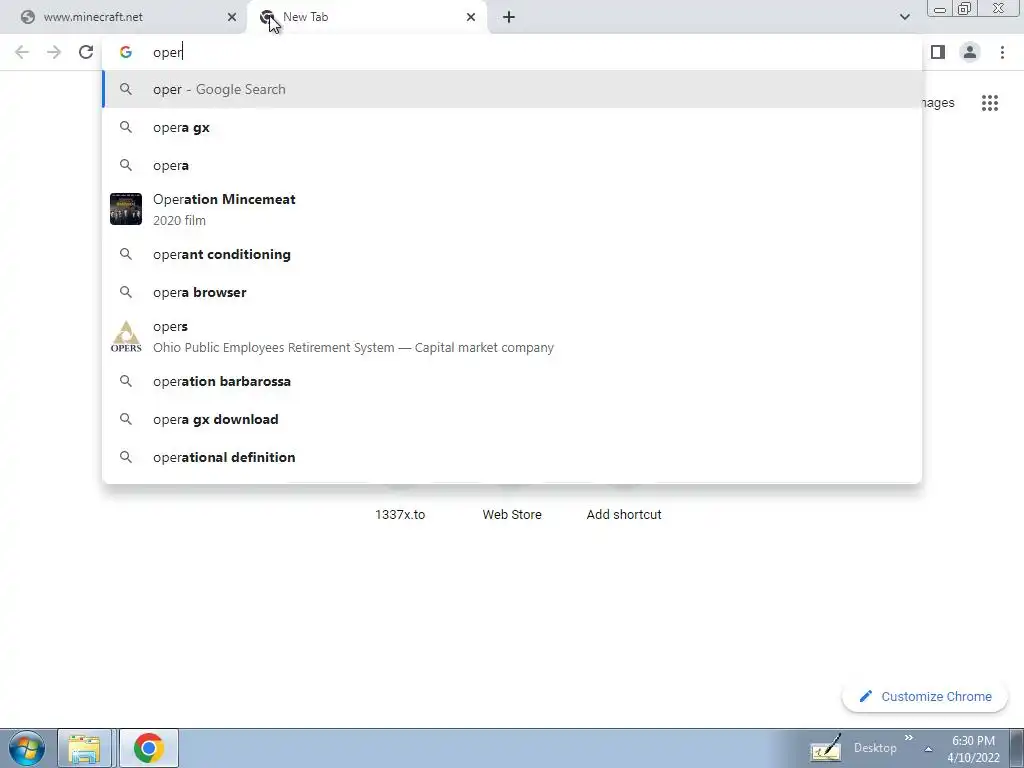Select the 'operational definition' suggestion

click(512, 457)
